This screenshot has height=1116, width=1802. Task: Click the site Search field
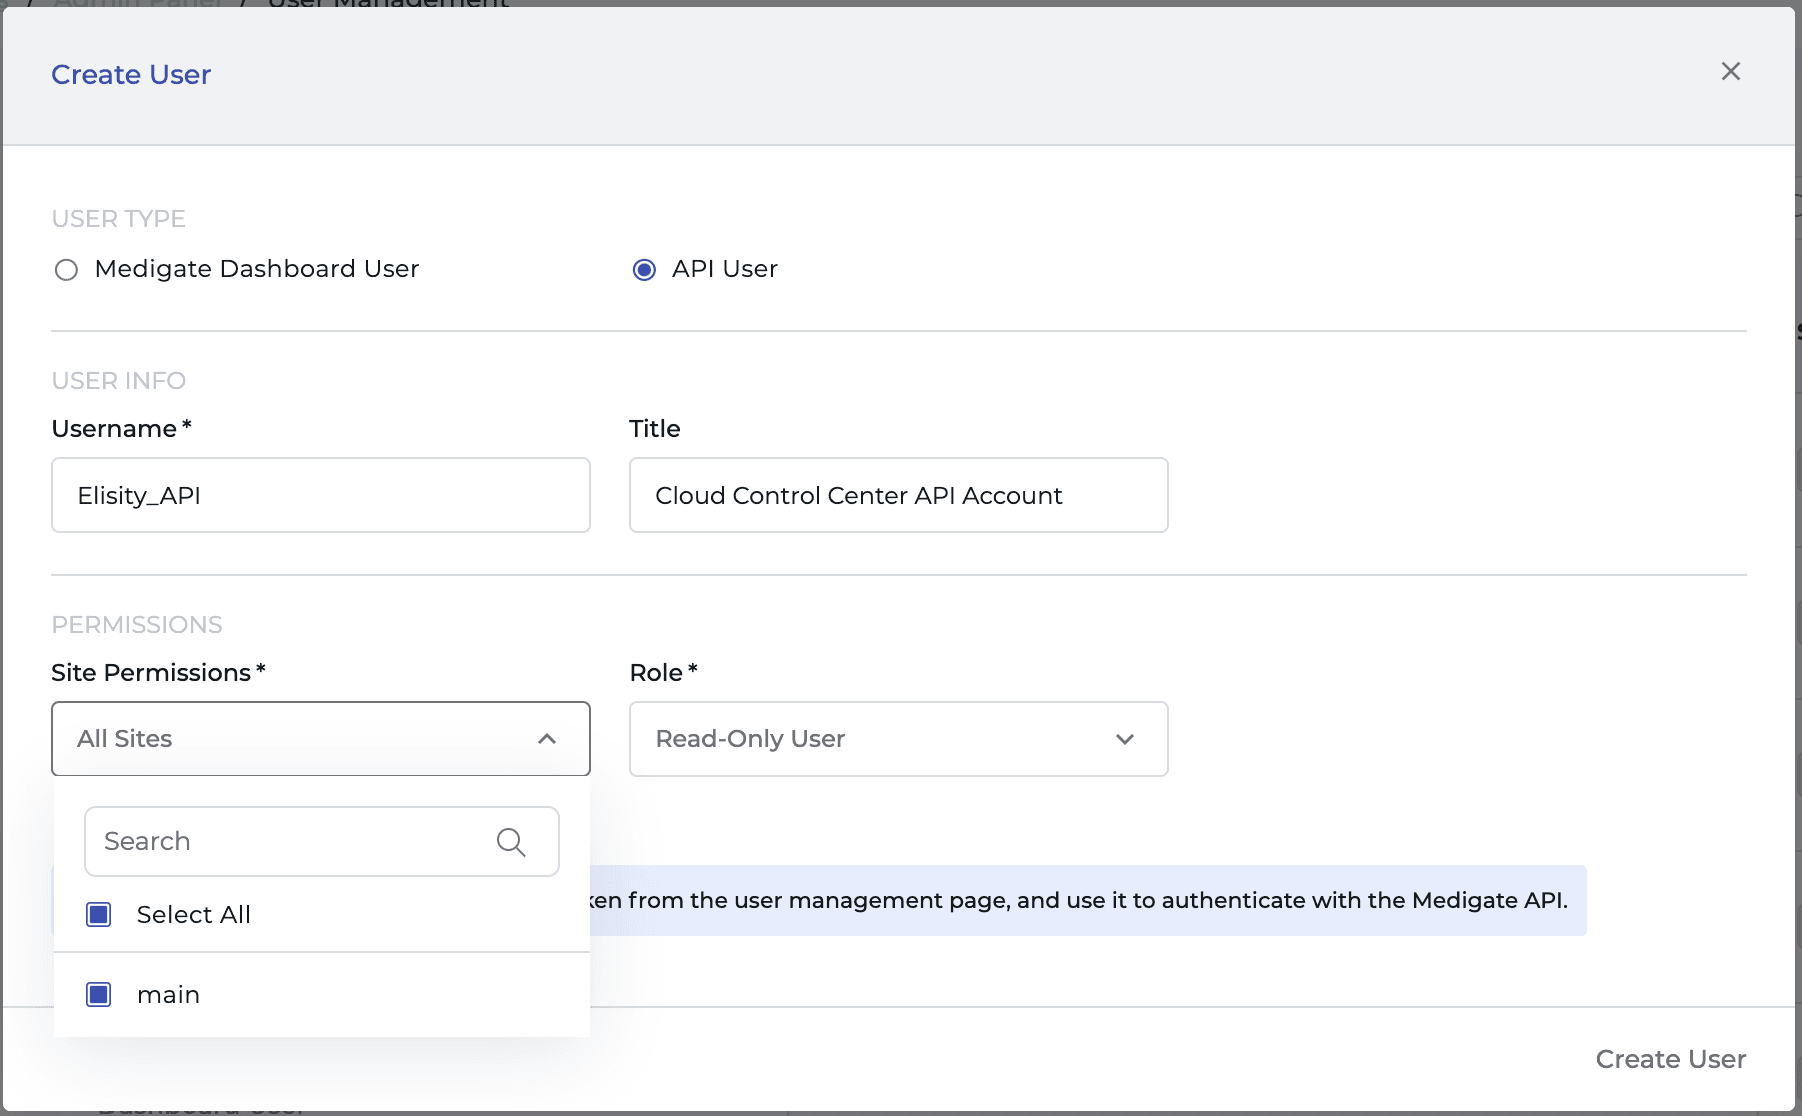322,841
